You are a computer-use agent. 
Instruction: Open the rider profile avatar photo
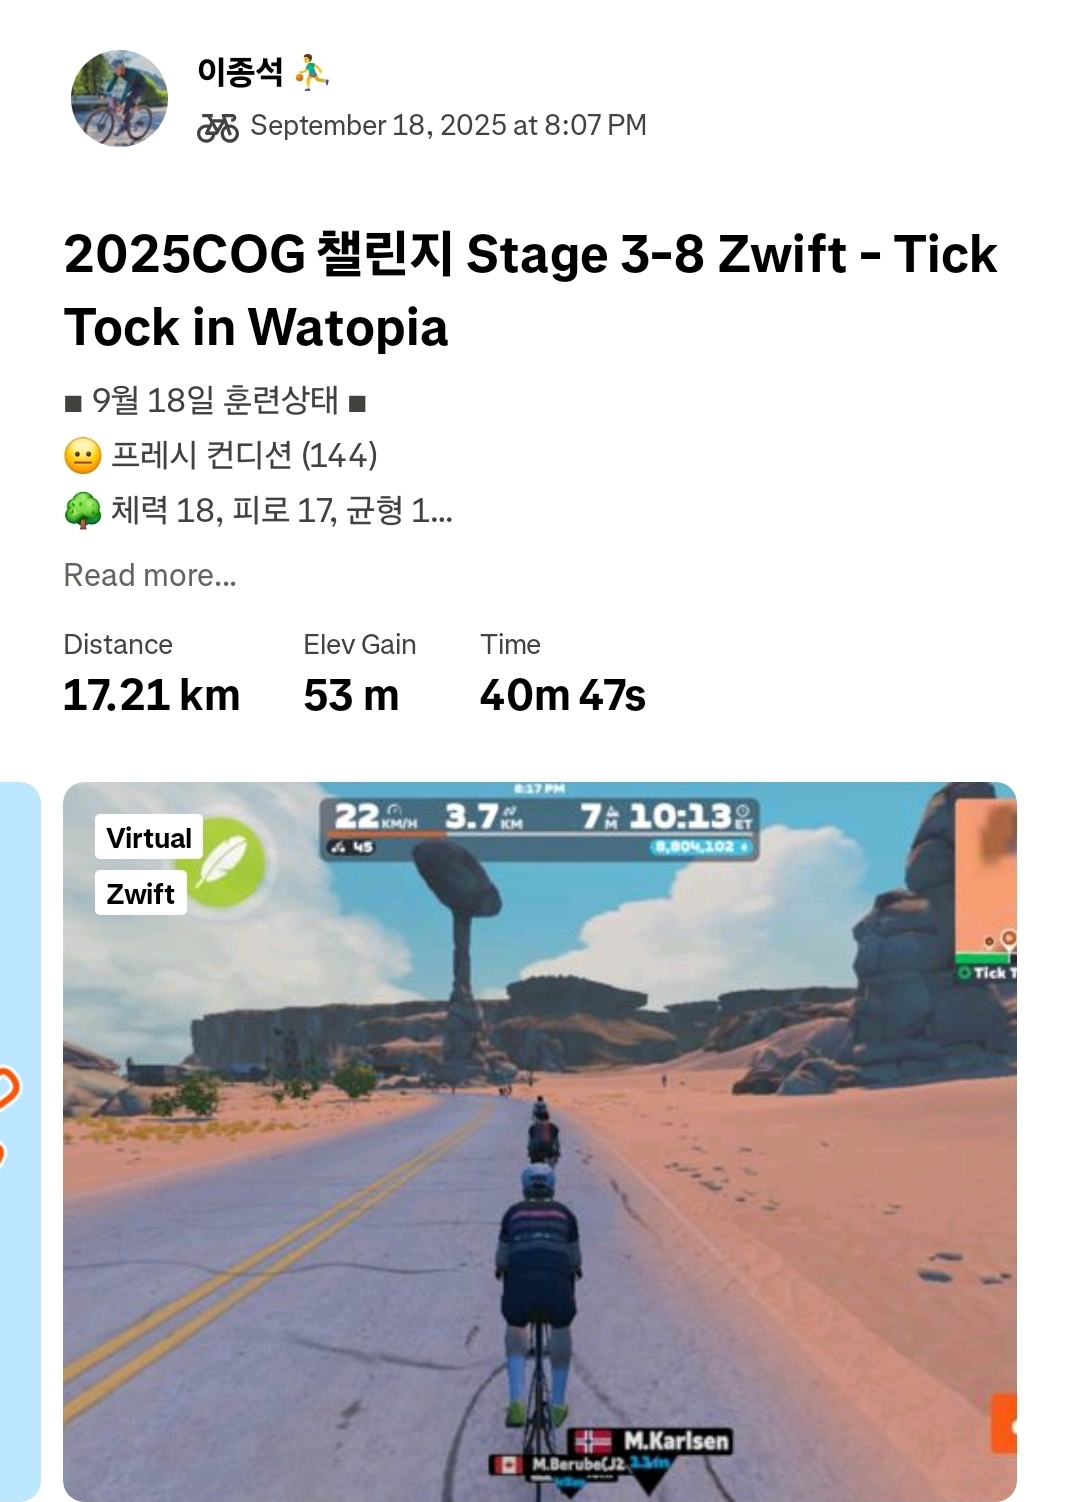120,98
